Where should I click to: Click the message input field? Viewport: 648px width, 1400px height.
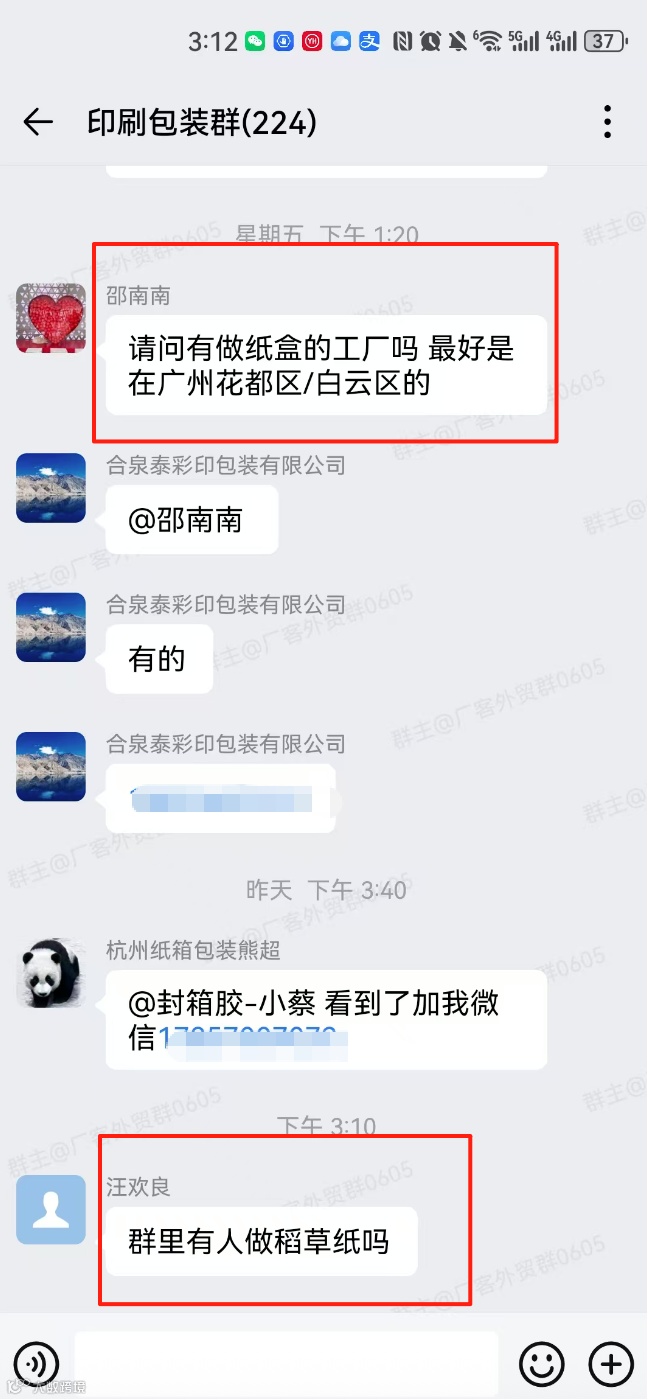[x=286, y=1363]
